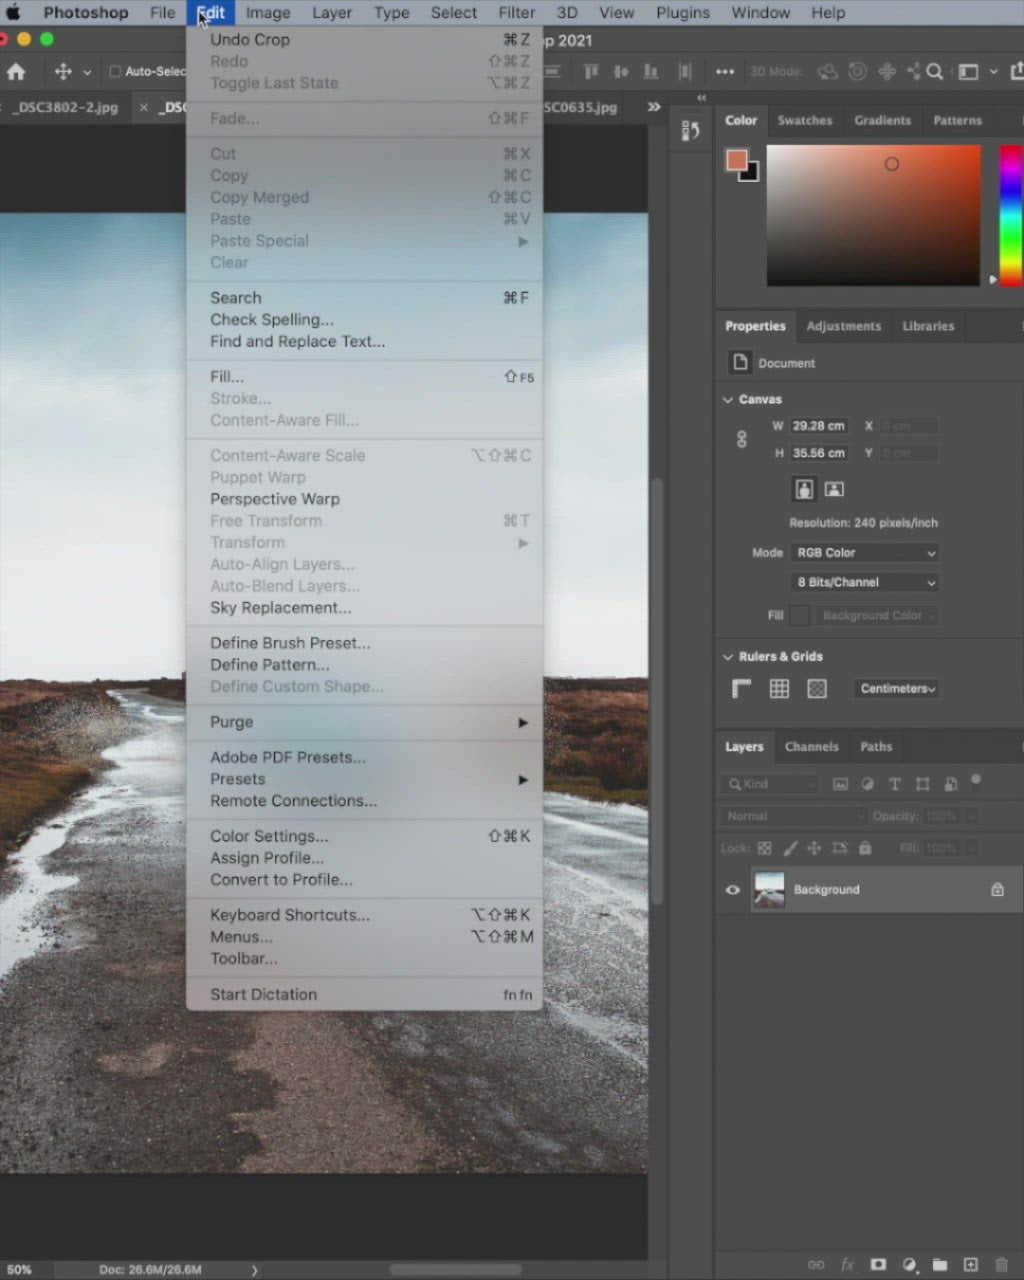Open the RGB Color mode dropdown

coord(865,553)
